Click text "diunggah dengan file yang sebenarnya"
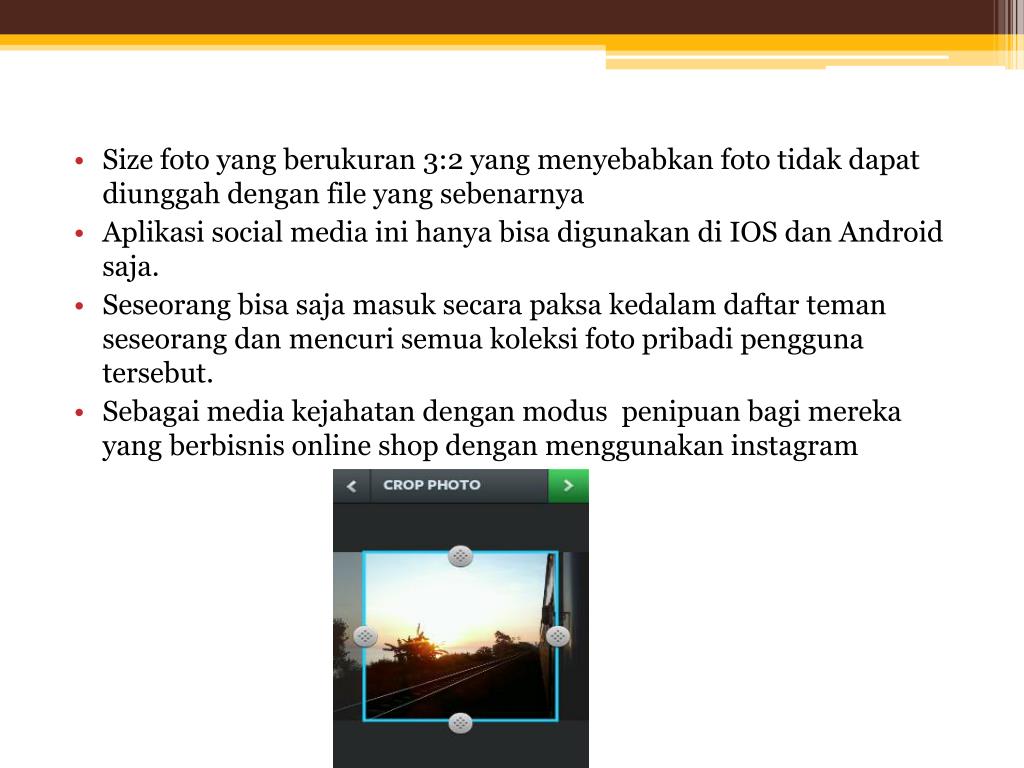1024x768 pixels. pos(343,195)
